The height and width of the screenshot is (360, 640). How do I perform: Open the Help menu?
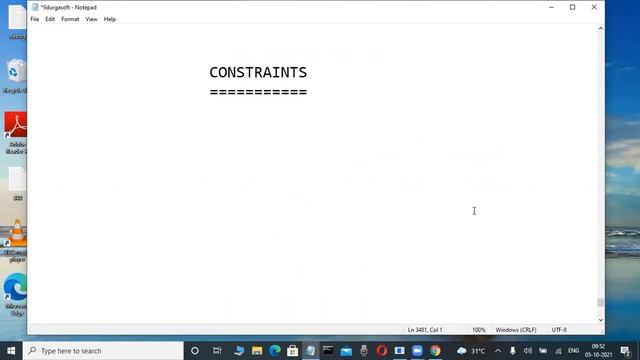[110, 19]
